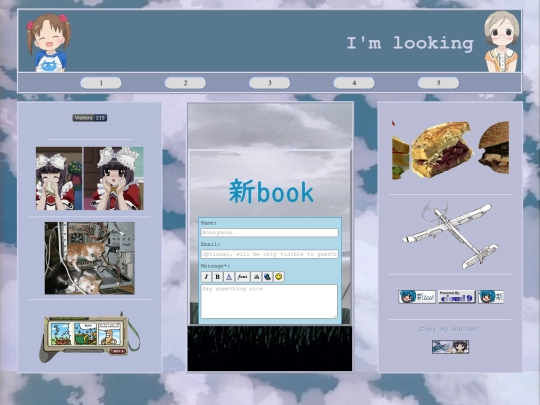Click the Copy my button! text
540x405 pixels.
click(x=450, y=329)
